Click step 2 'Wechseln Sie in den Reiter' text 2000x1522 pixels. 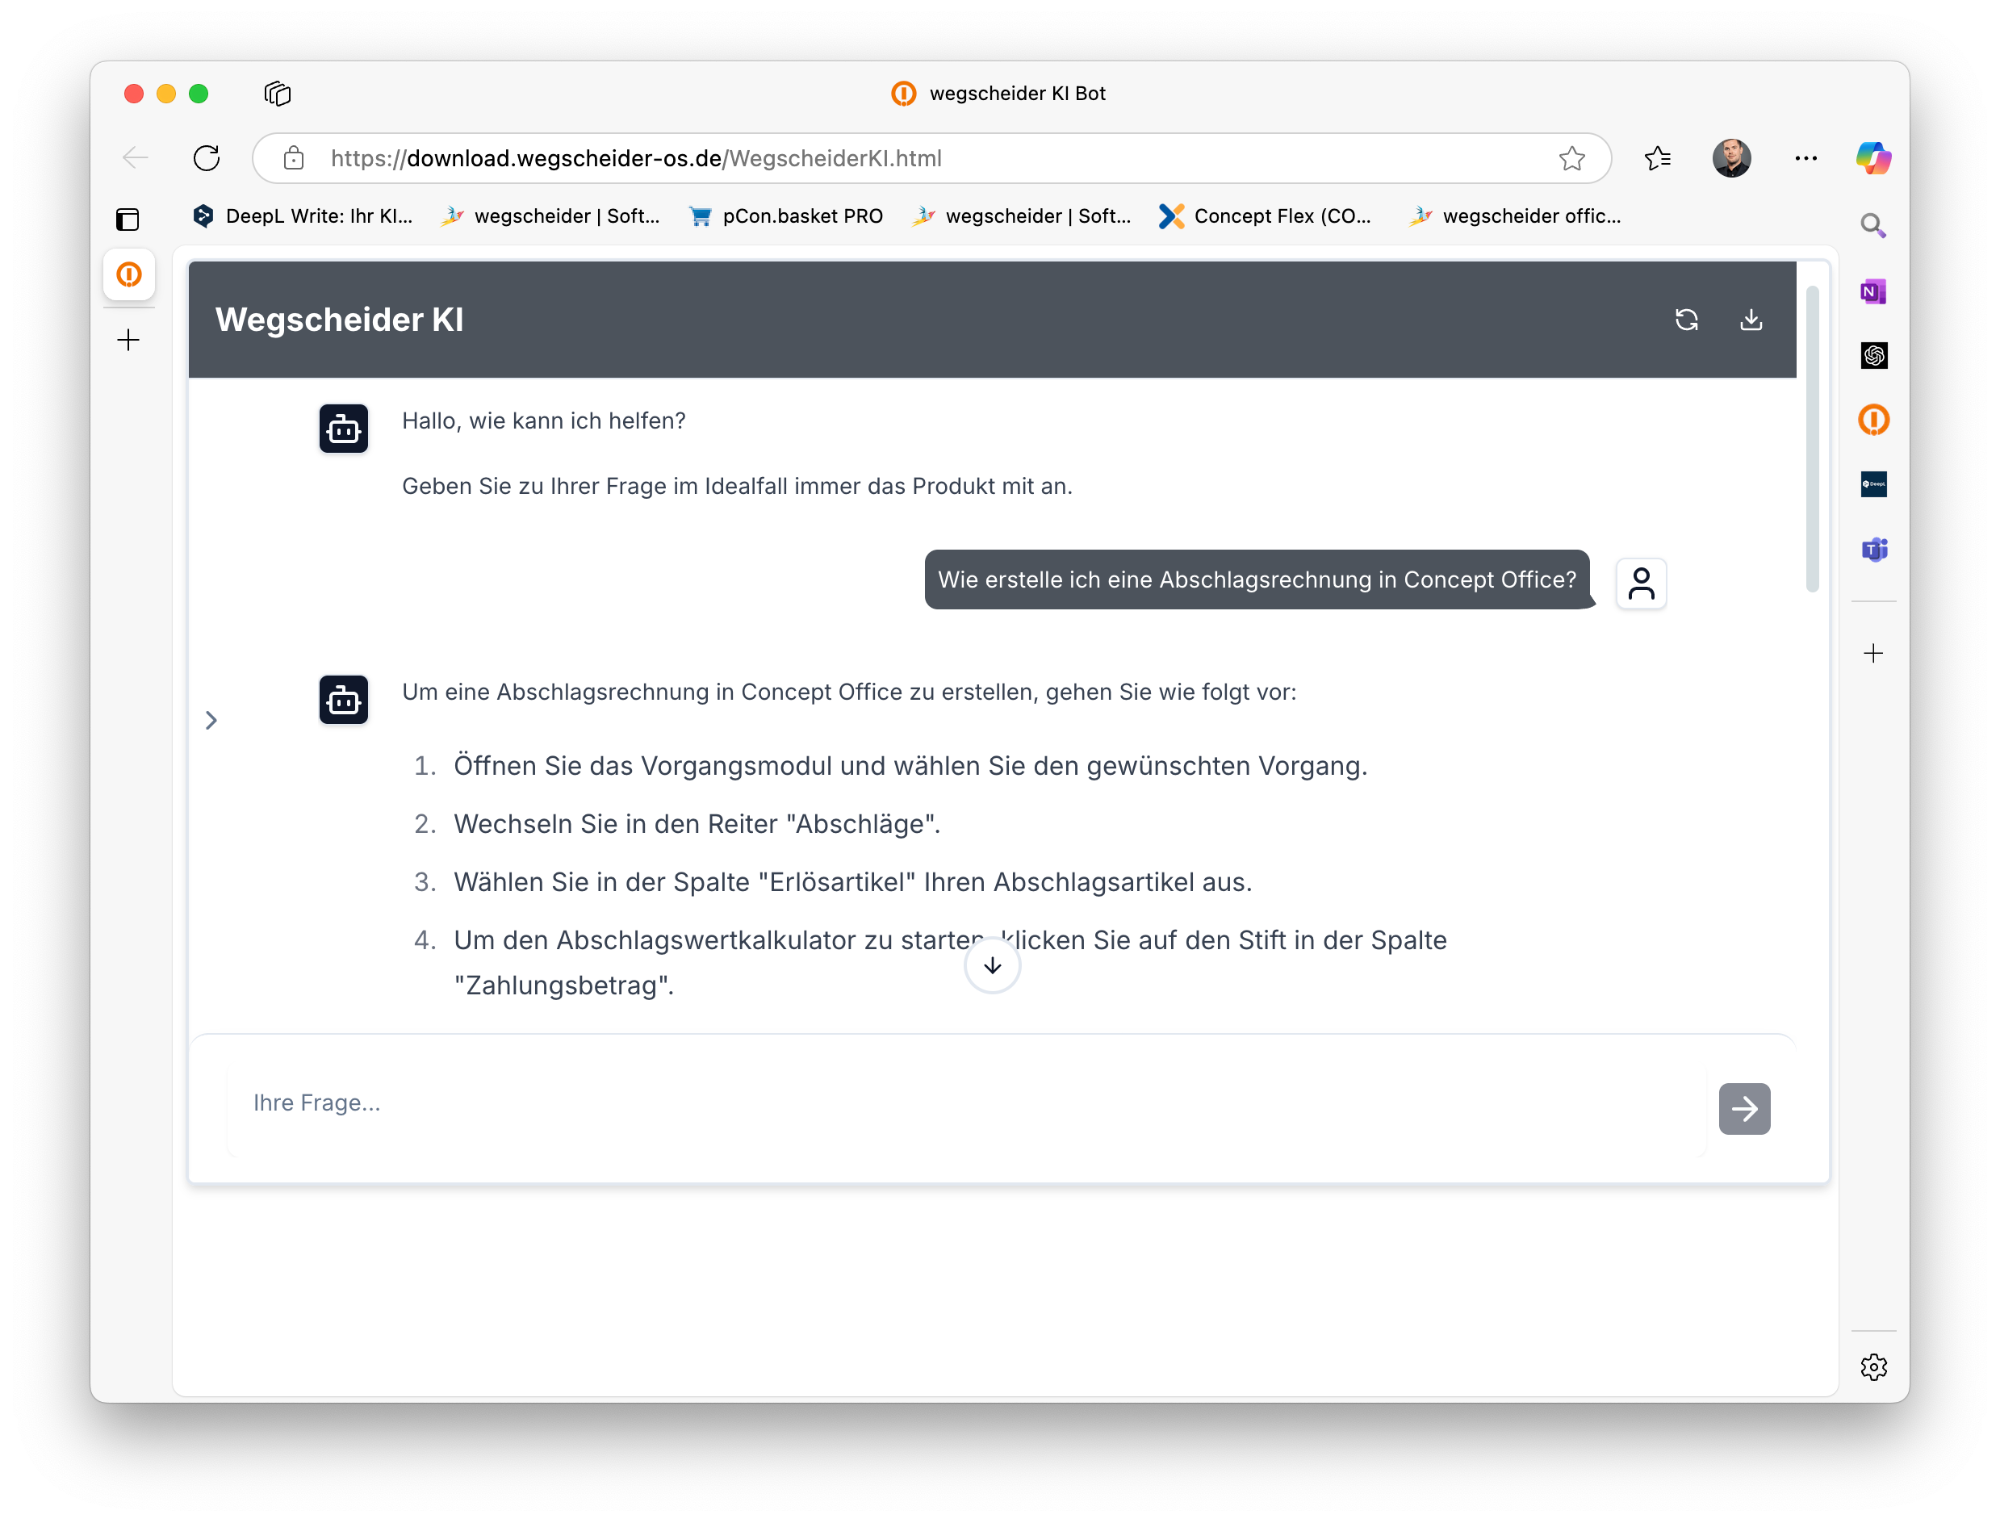(697, 824)
